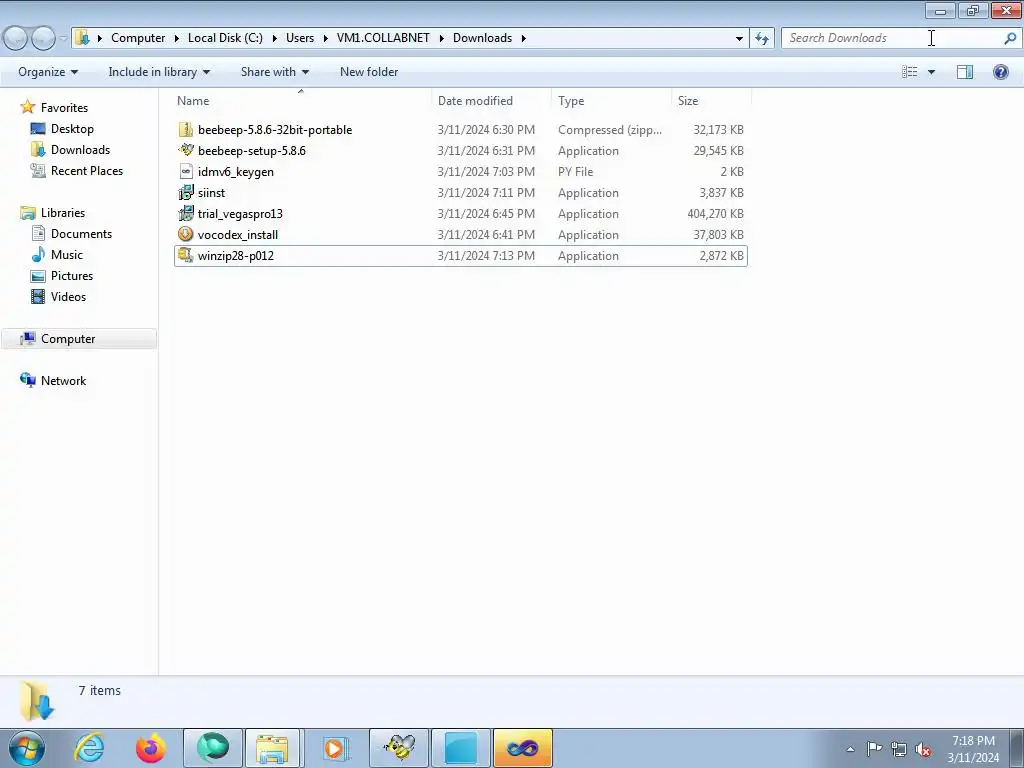Click the 3/11/2024 6:41 PM date cell
The image size is (1024, 768).
[x=486, y=234]
